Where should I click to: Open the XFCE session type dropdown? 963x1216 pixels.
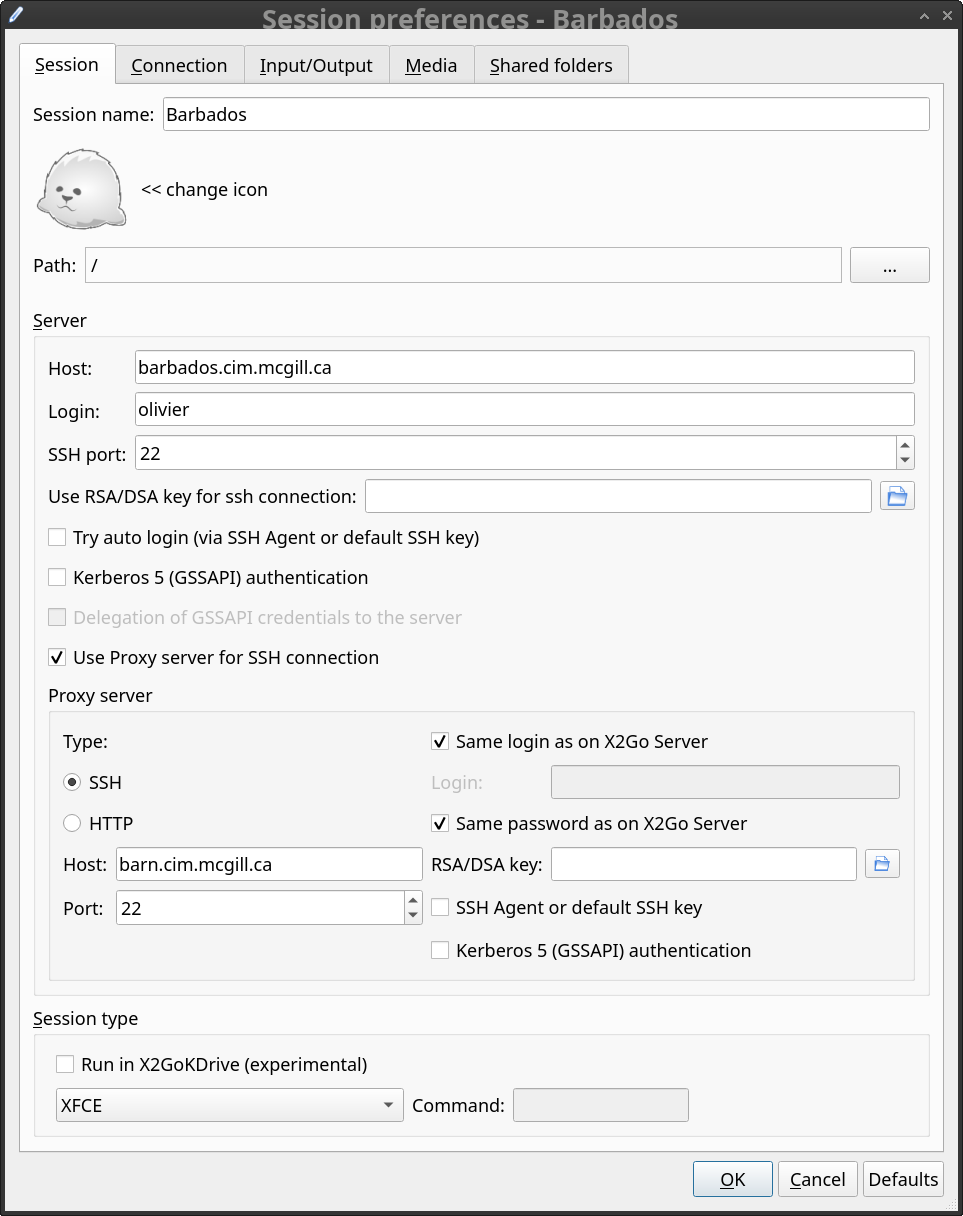[230, 1105]
